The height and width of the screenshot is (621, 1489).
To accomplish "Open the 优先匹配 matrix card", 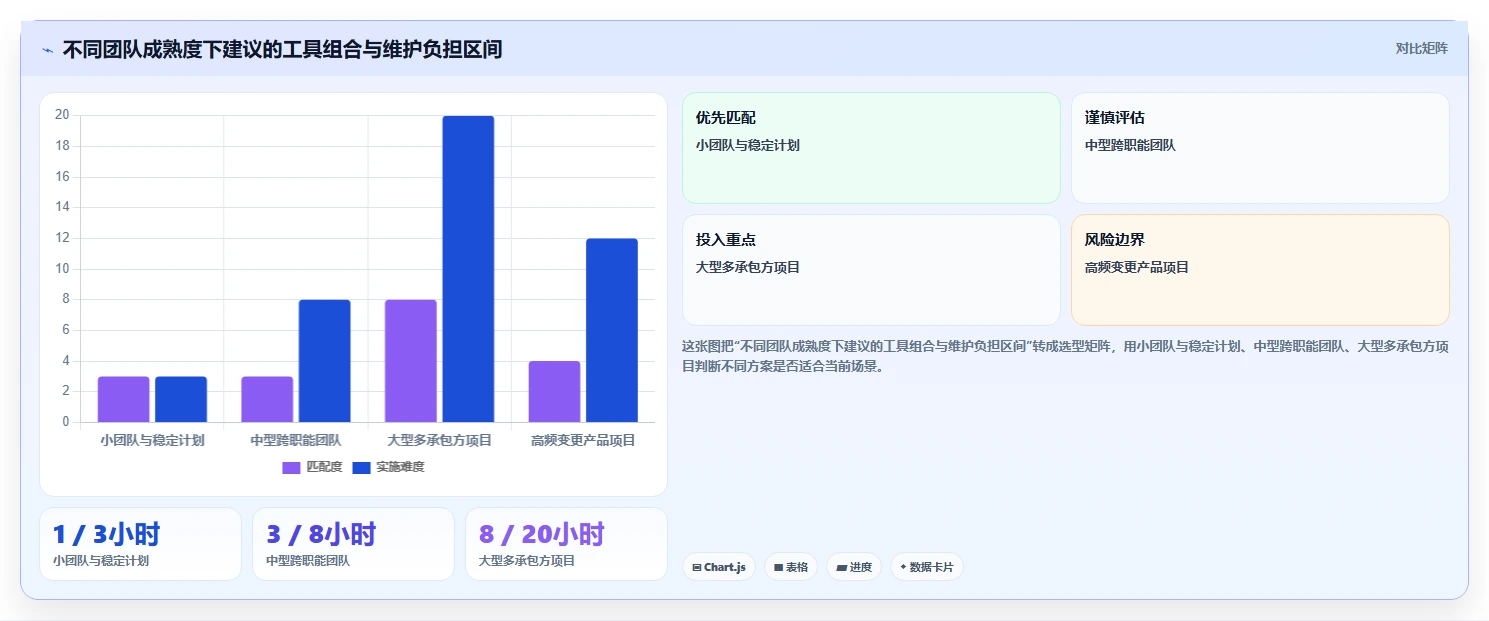I will click(871, 148).
